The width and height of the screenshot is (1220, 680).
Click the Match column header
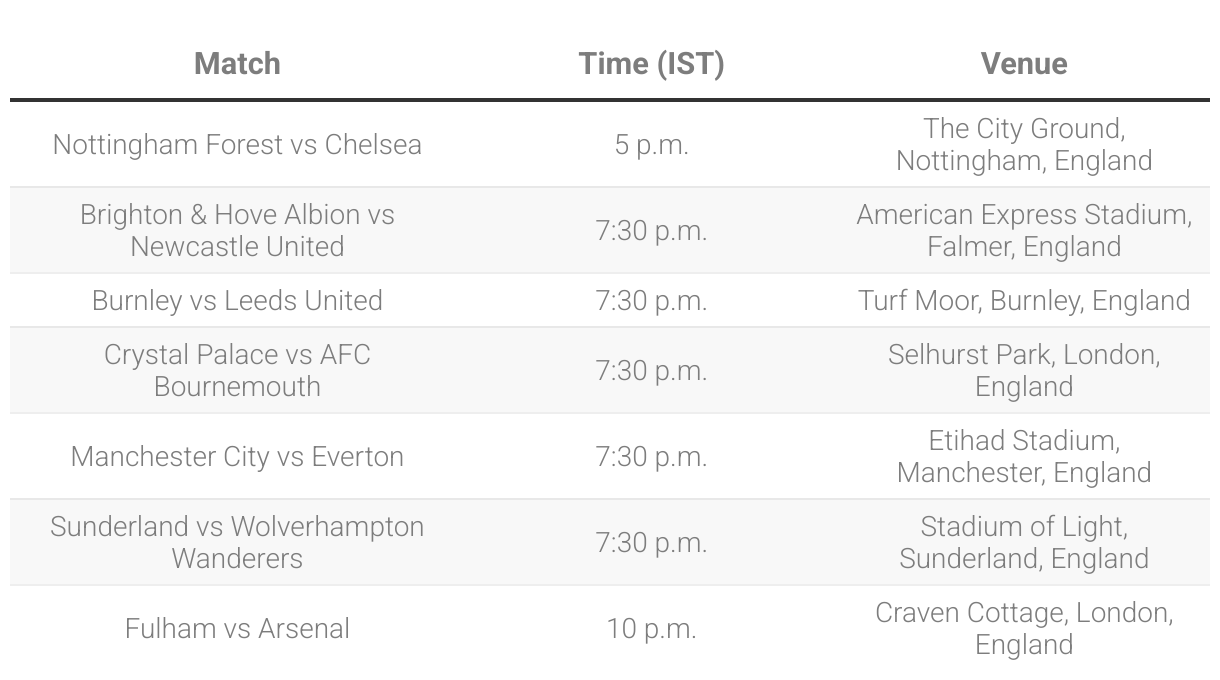point(237,64)
